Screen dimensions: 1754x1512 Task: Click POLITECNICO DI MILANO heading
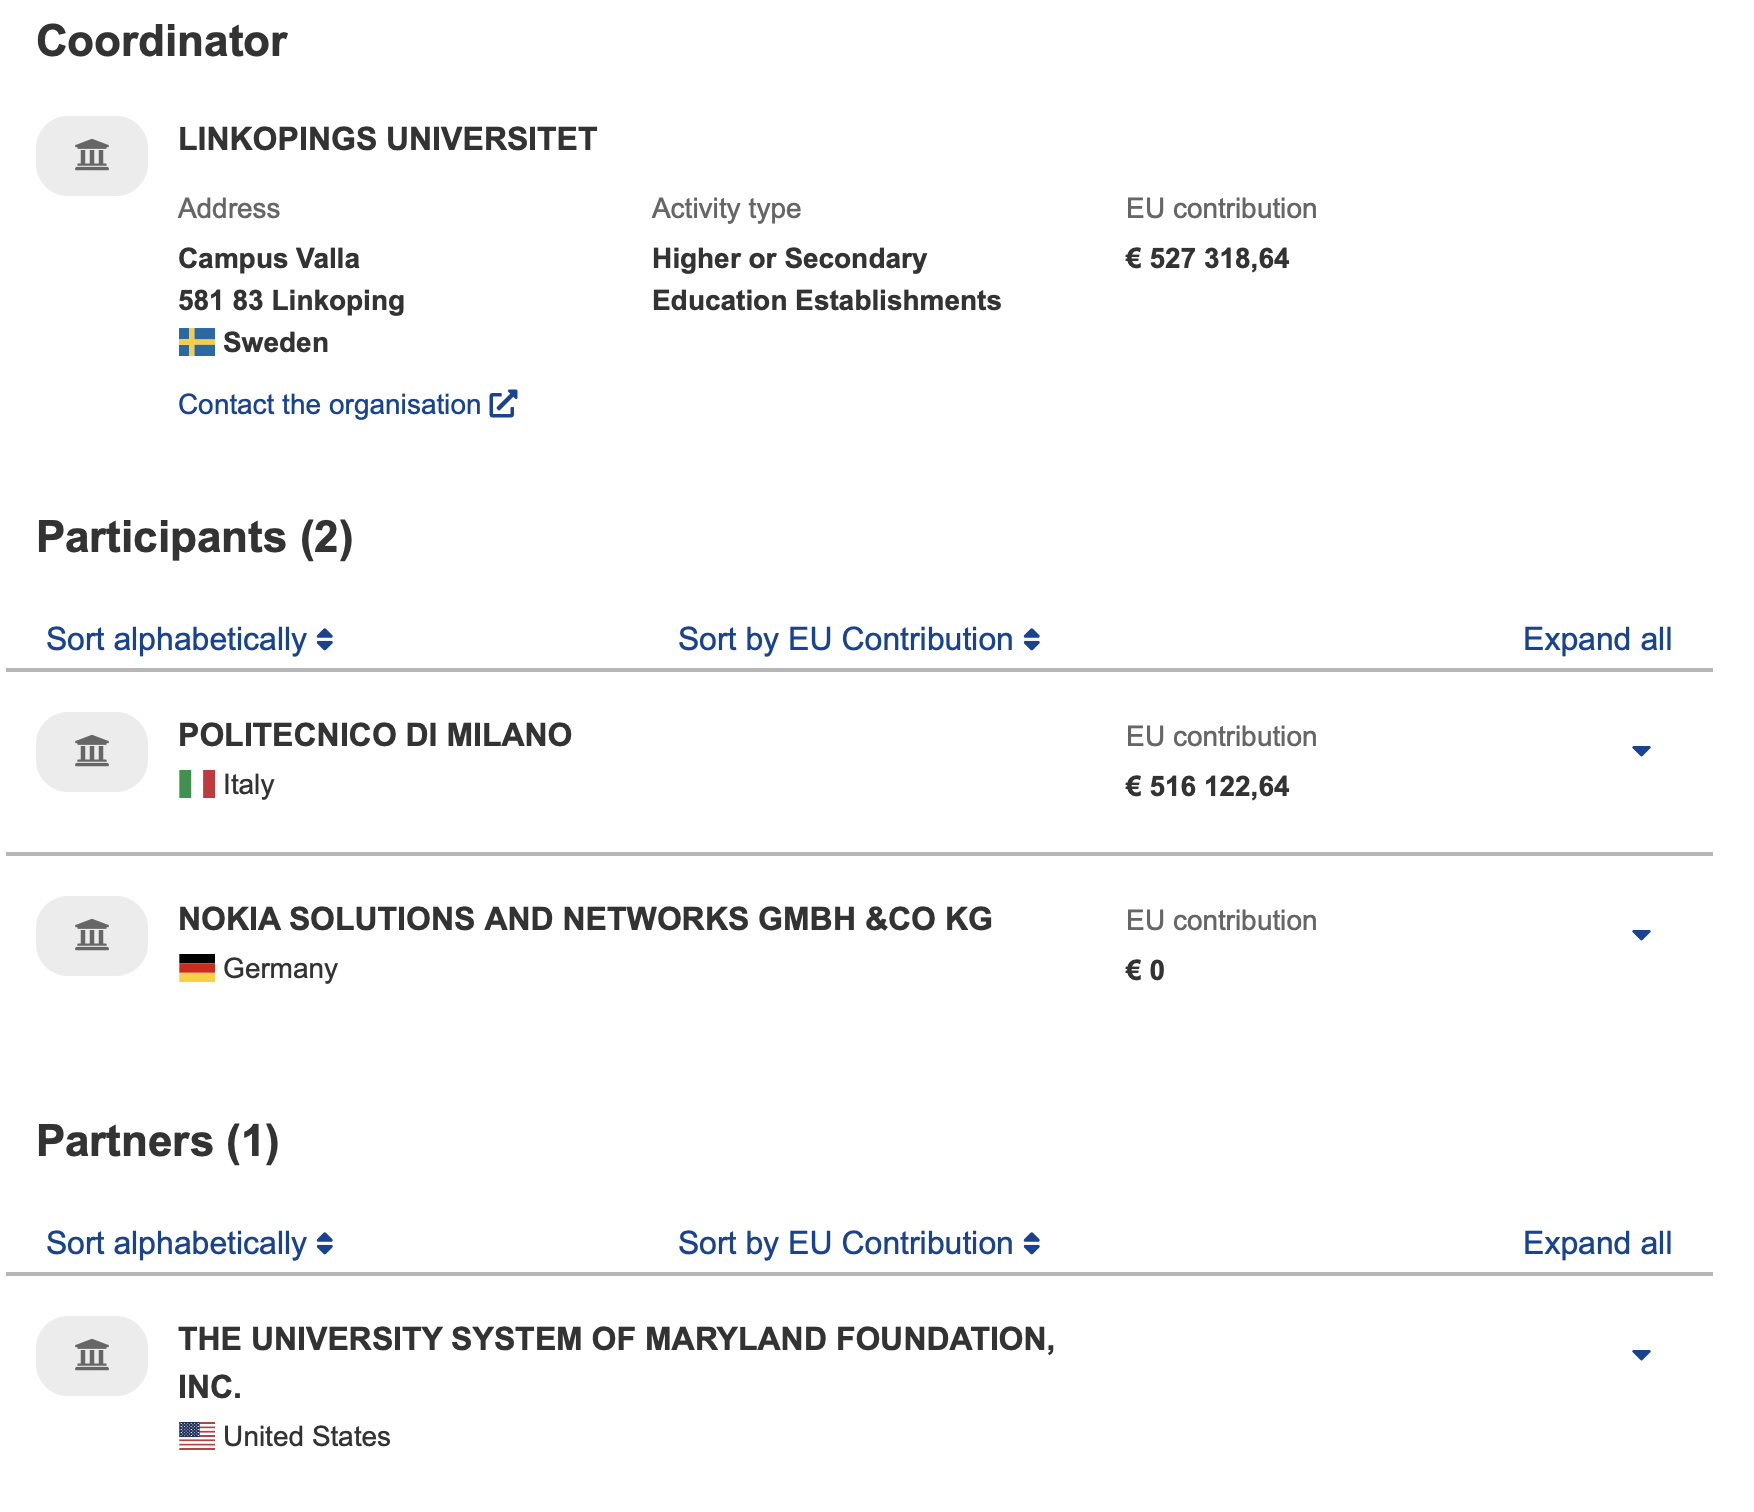(x=375, y=735)
